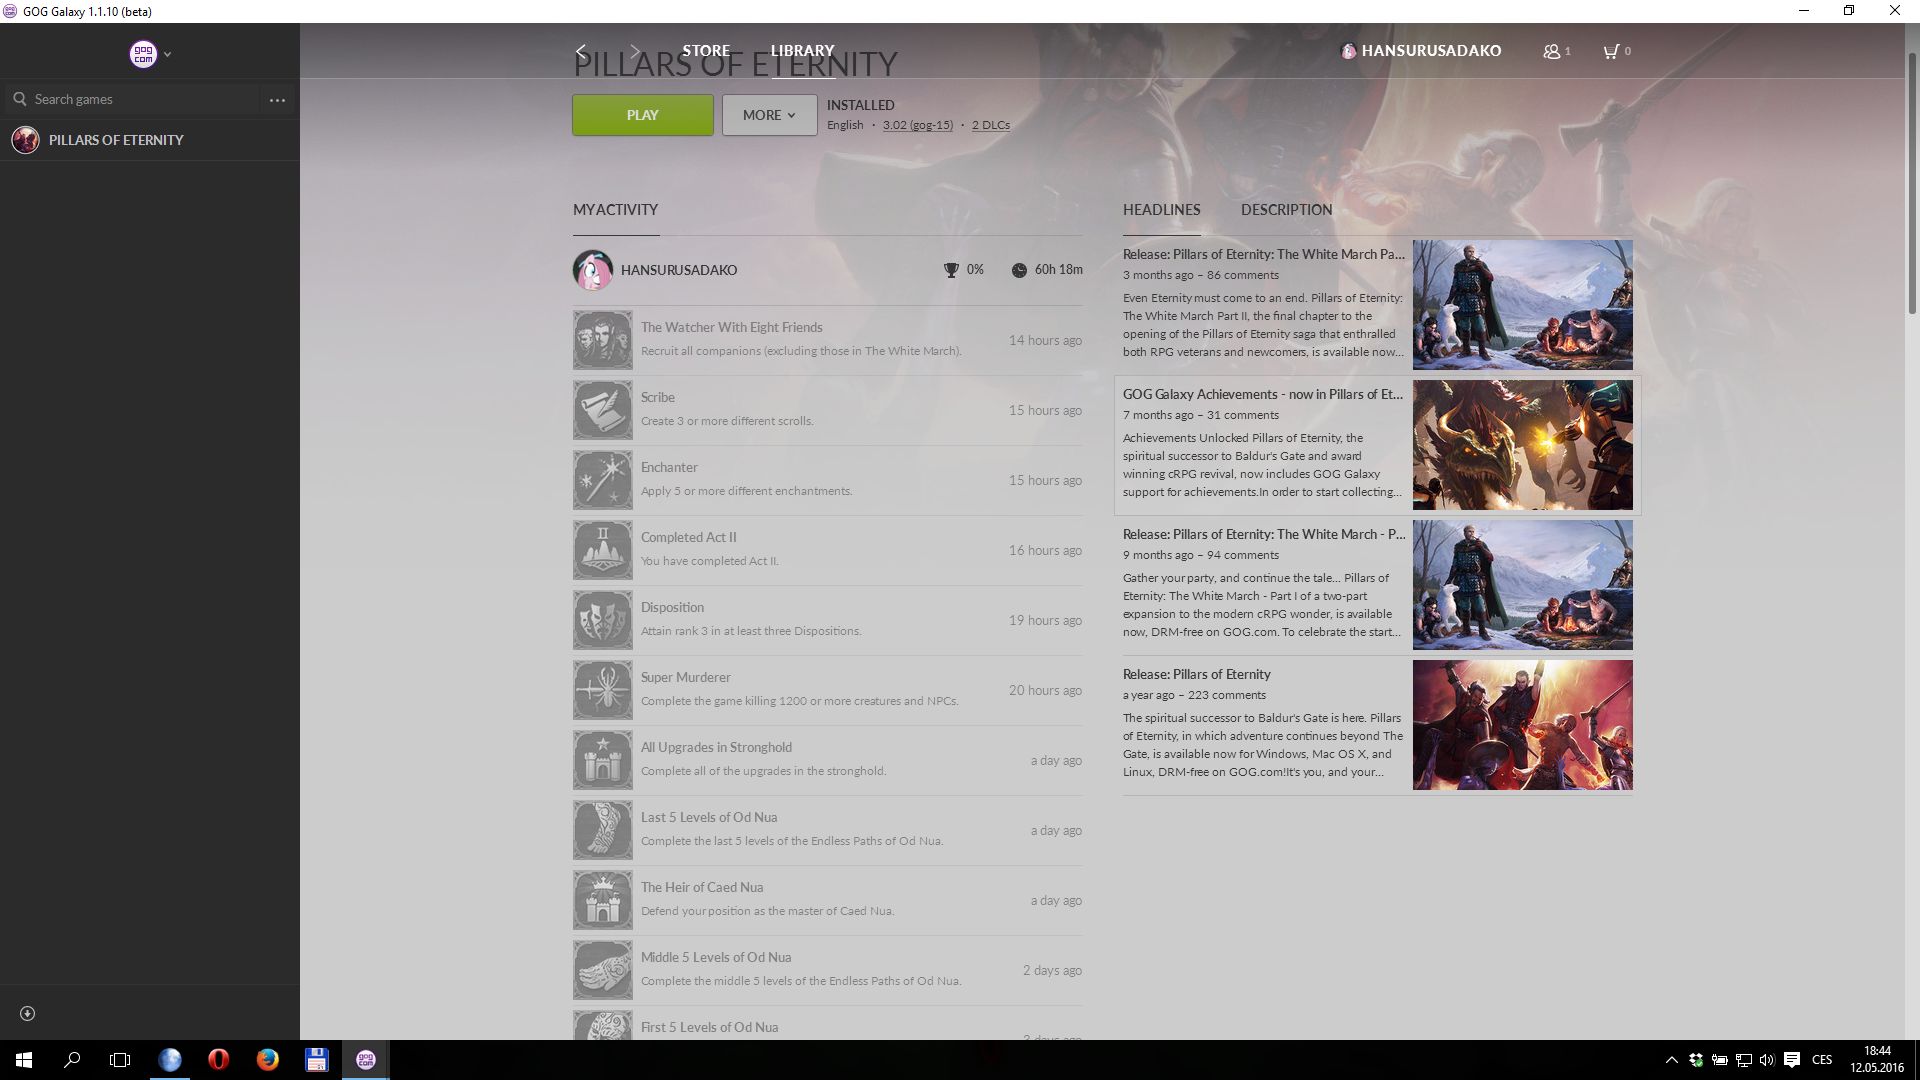Click the Super Murderer achievement icon

click(603, 690)
